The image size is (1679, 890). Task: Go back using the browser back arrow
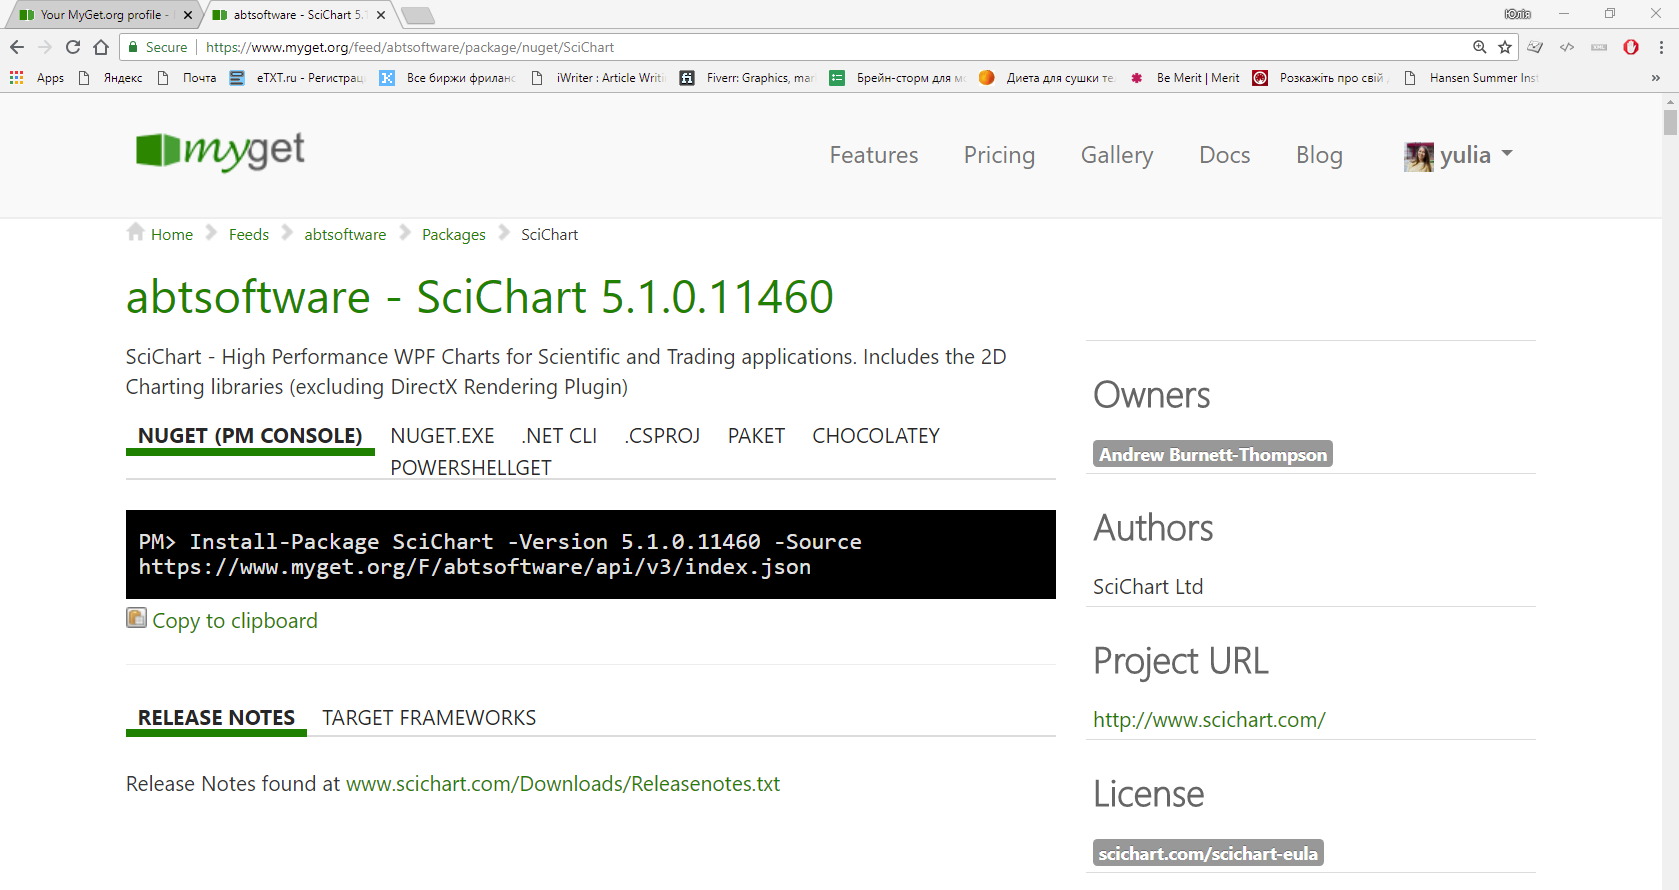(17, 47)
